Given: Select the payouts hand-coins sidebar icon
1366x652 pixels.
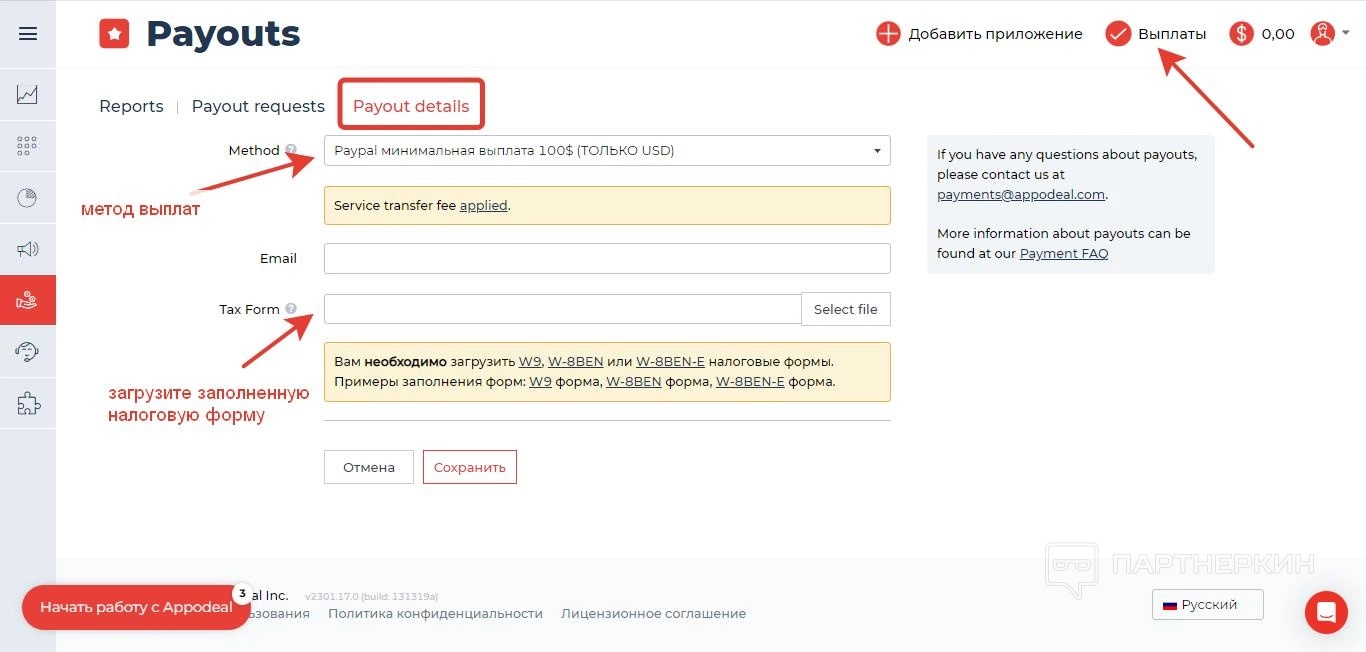Looking at the screenshot, I should point(28,300).
